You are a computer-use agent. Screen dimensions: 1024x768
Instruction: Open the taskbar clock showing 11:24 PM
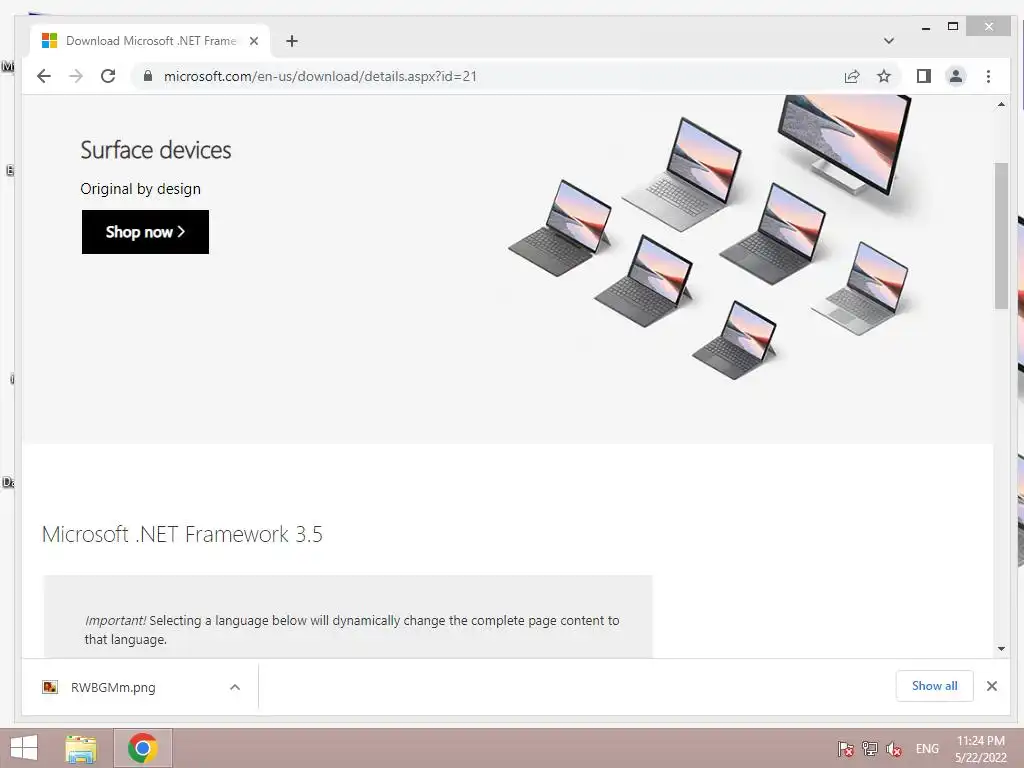click(980, 749)
